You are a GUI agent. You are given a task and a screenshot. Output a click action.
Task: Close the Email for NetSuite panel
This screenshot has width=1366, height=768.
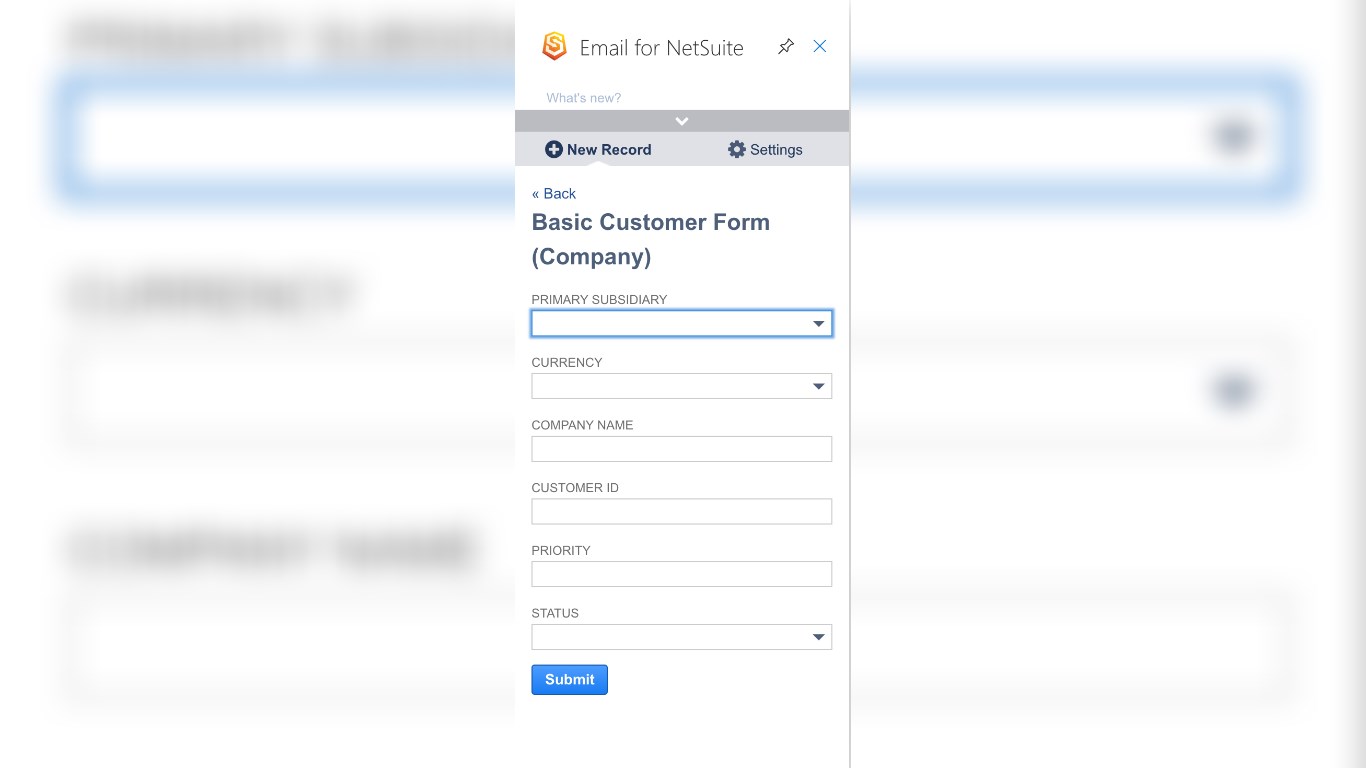click(820, 46)
